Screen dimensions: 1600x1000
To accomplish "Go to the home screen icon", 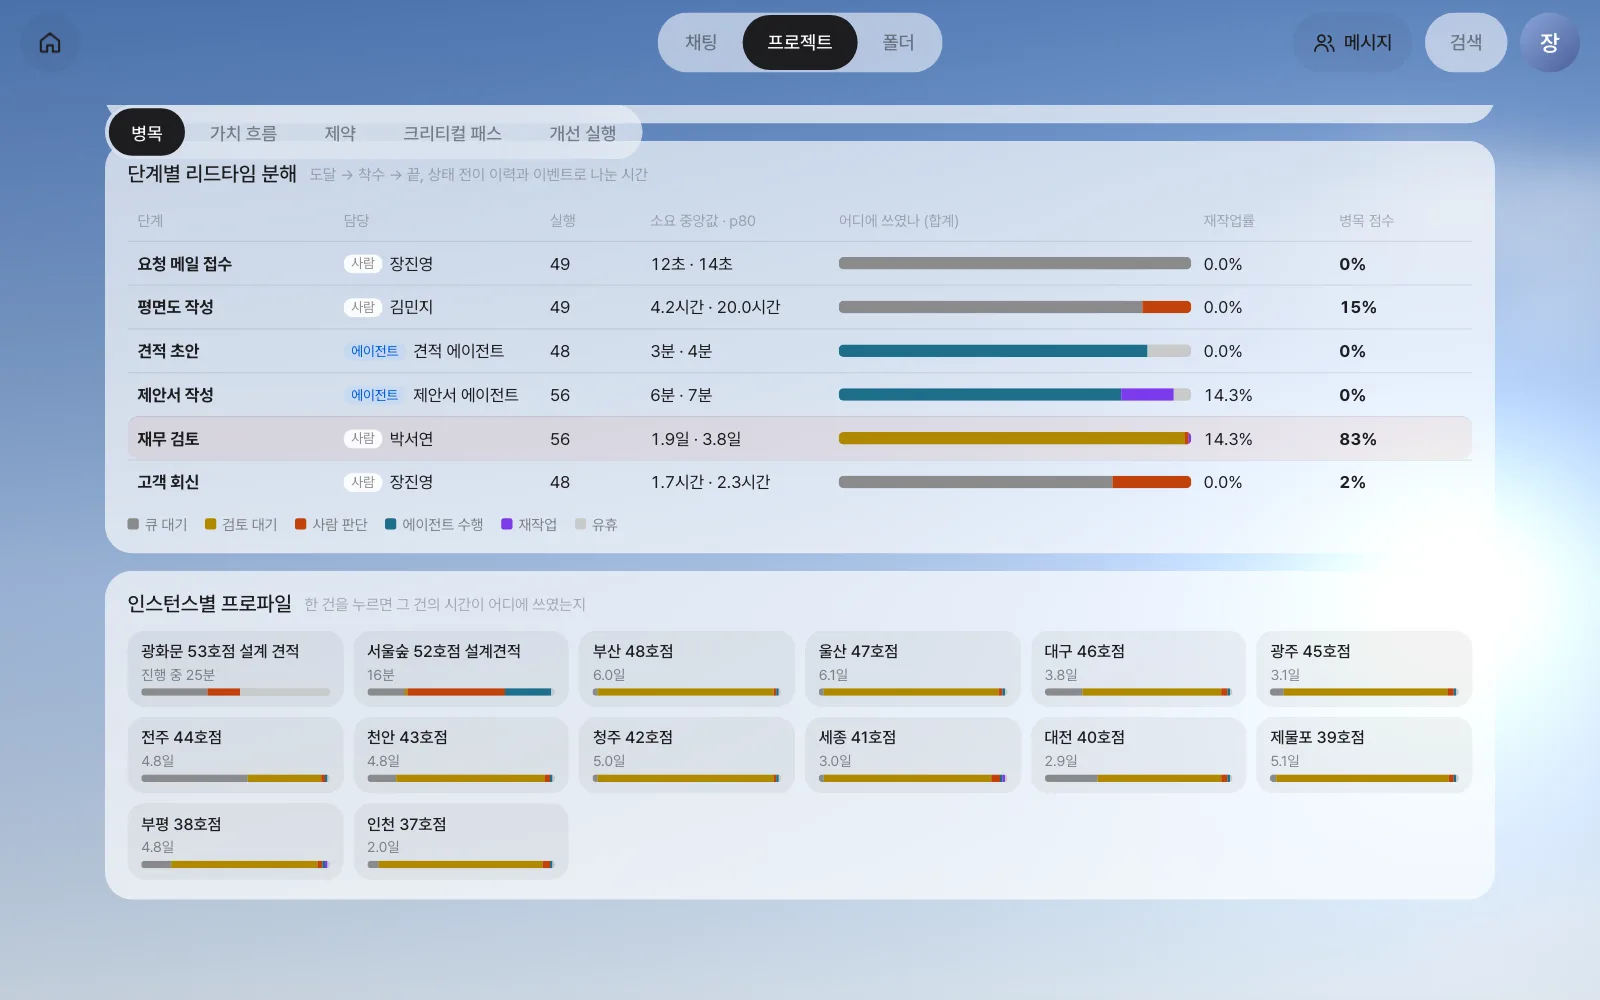I will tap(50, 43).
